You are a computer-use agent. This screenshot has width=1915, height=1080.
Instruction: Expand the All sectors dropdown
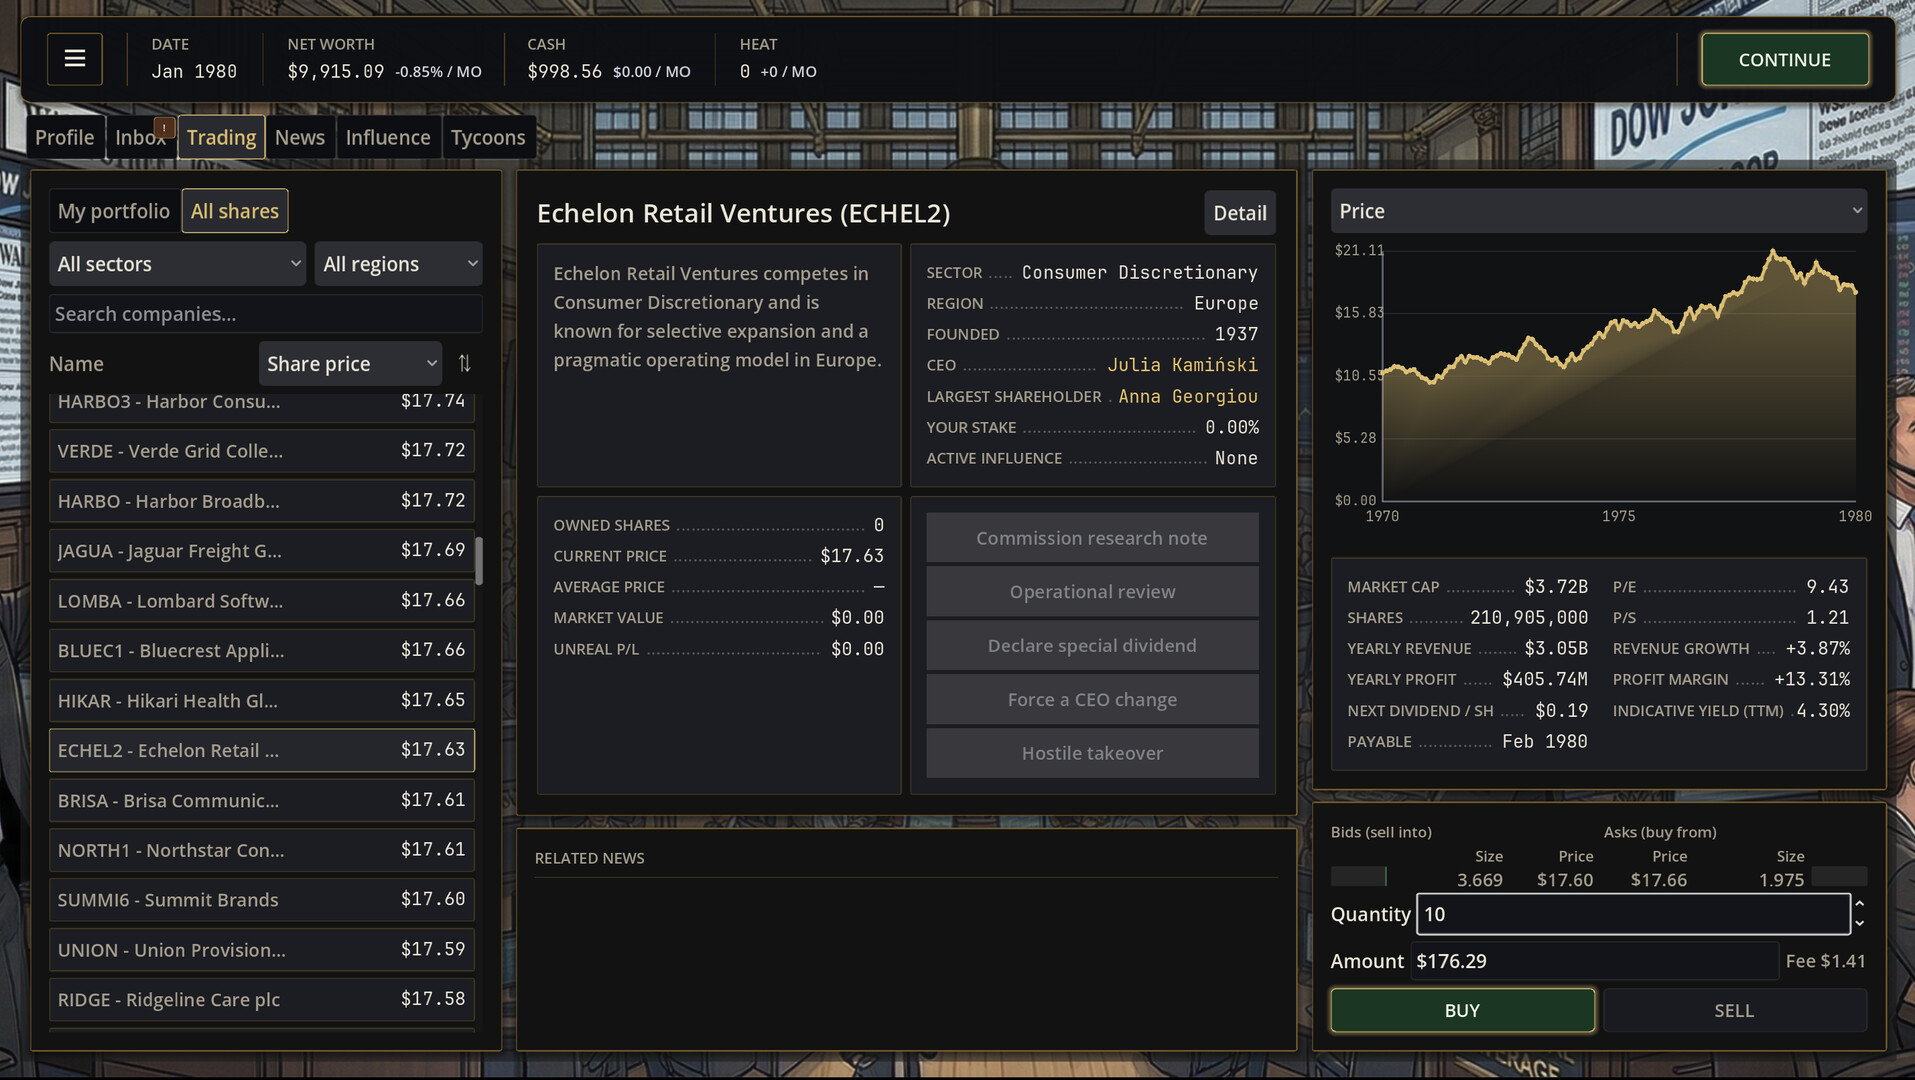[177, 264]
